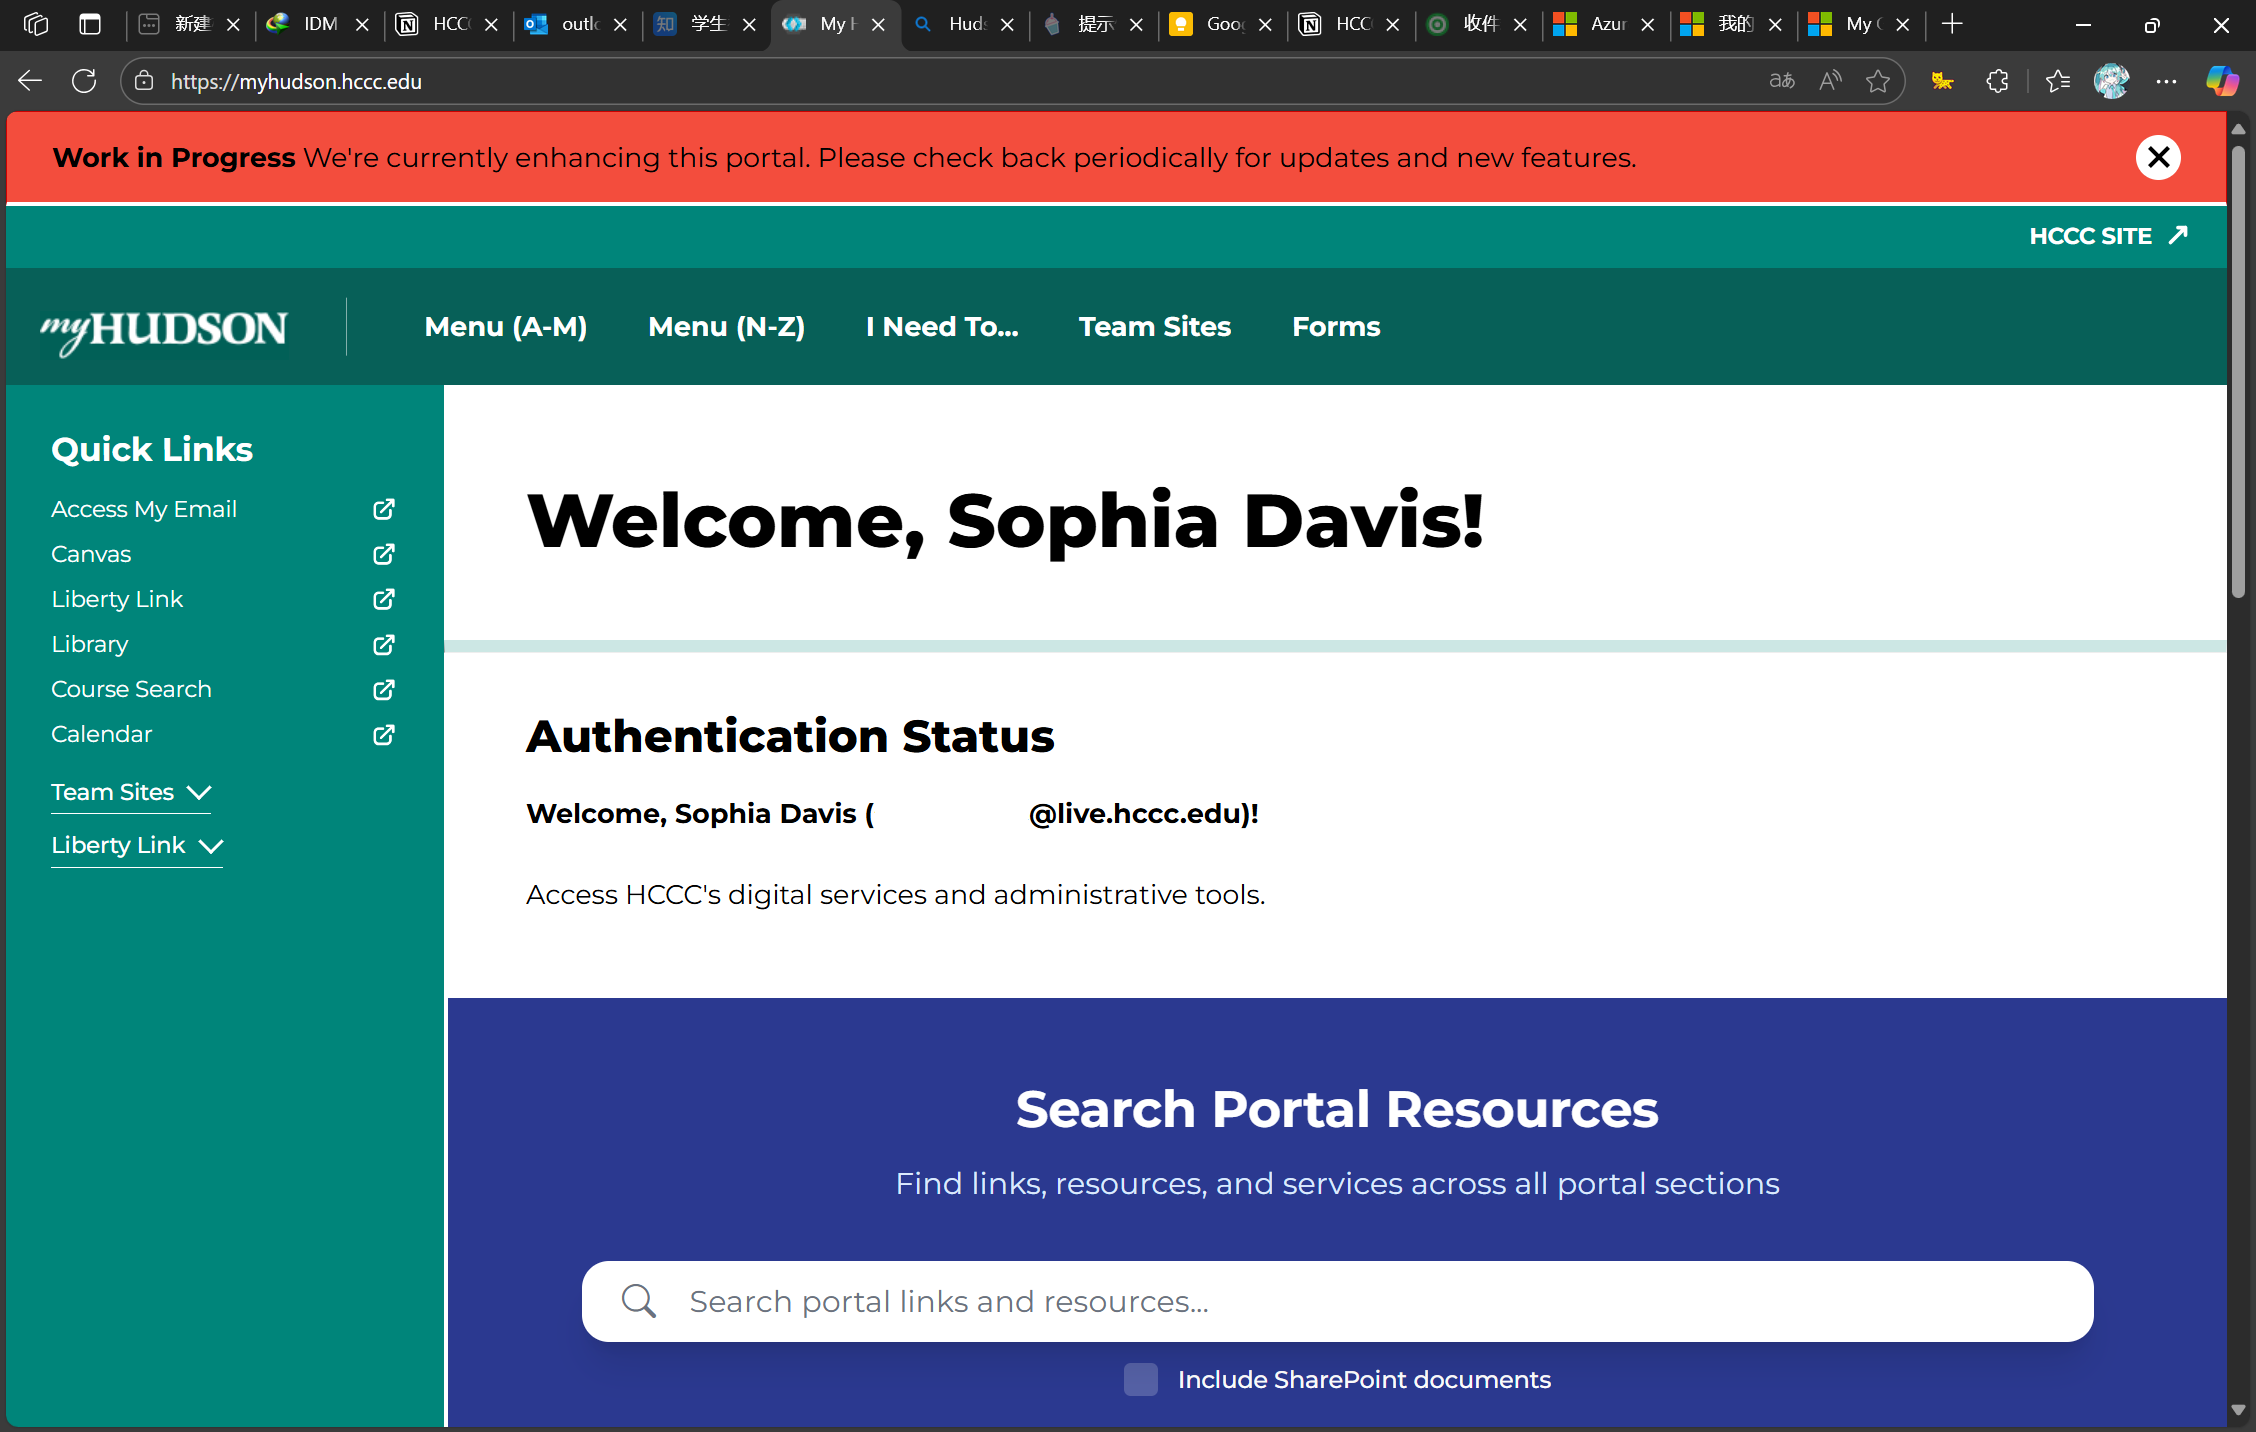Open Library via its external link icon
The image size is (2256, 1432).
384,644
